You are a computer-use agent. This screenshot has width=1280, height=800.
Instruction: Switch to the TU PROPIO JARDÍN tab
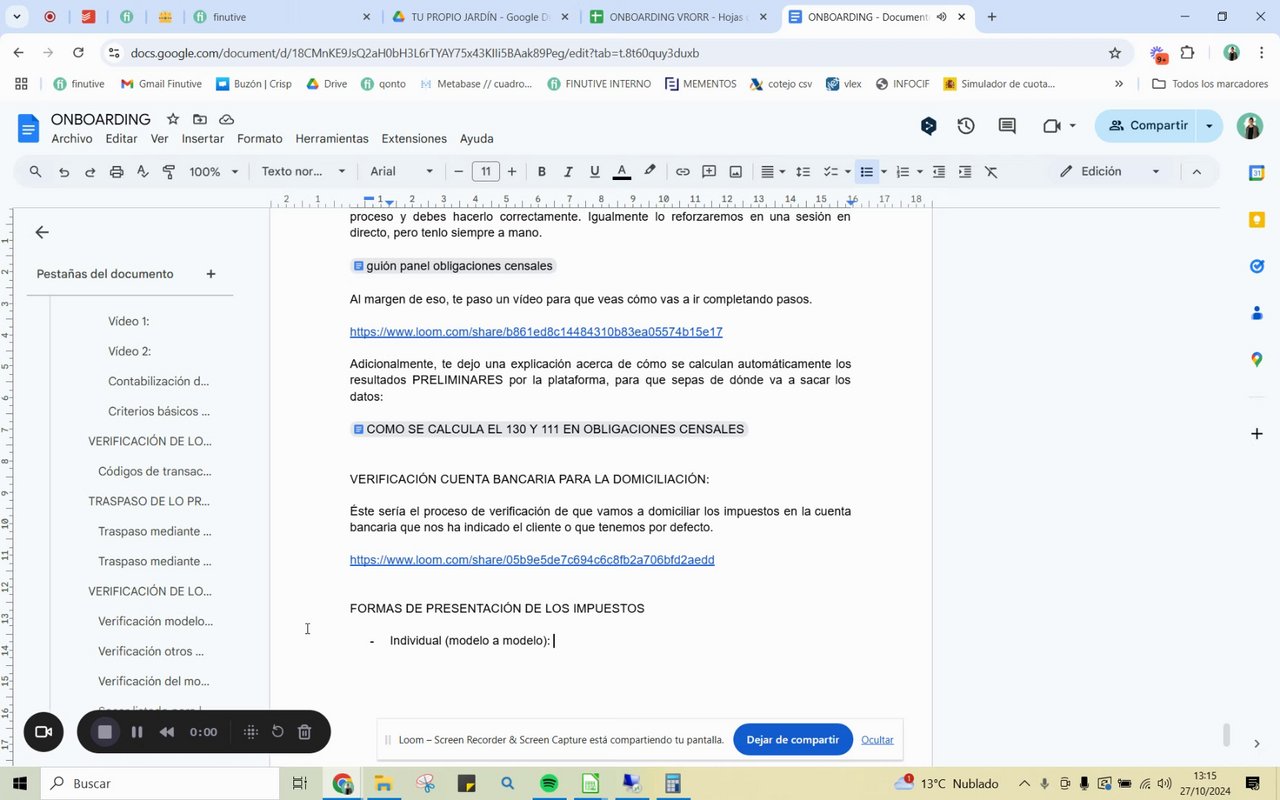480,17
